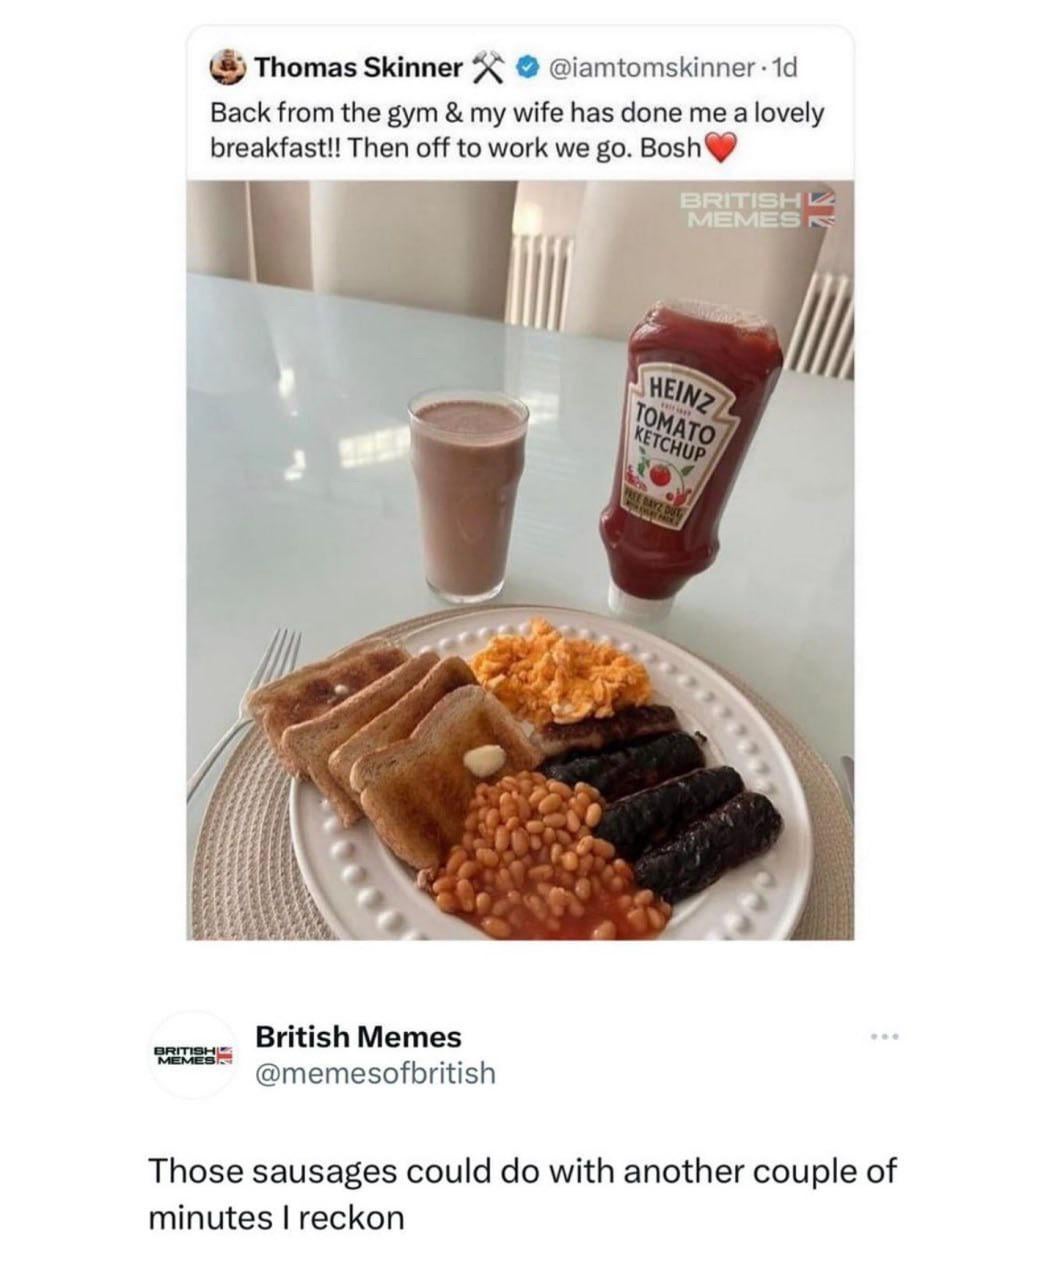Click the British Memes account name

[359, 1036]
